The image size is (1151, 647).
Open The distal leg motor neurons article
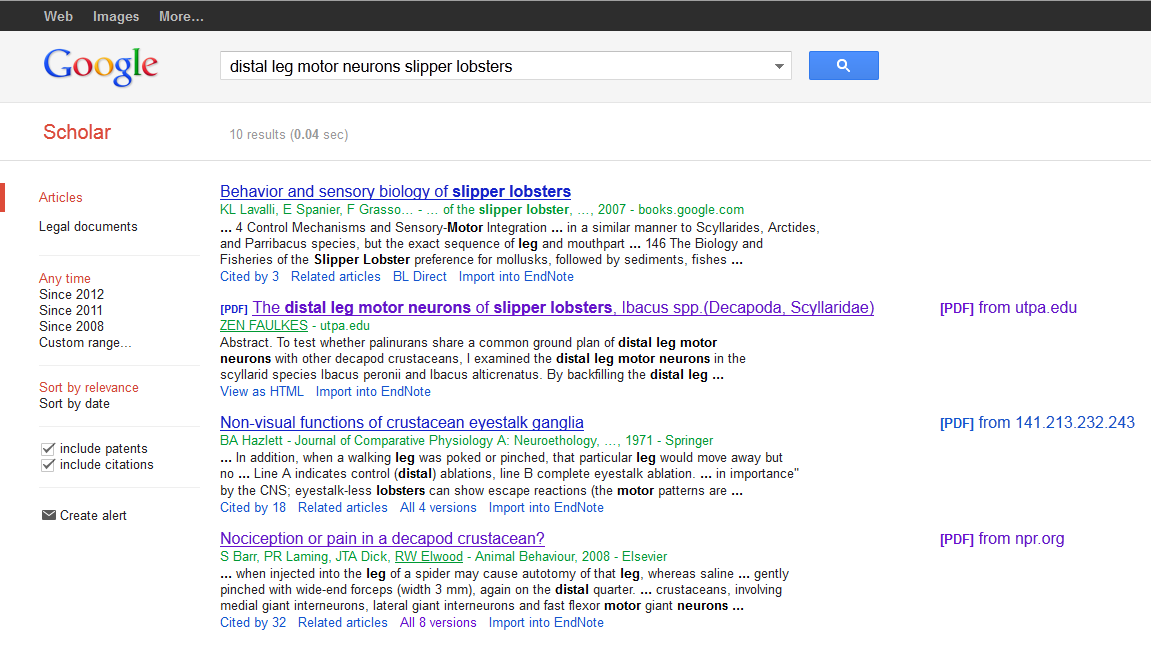point(563,308)
